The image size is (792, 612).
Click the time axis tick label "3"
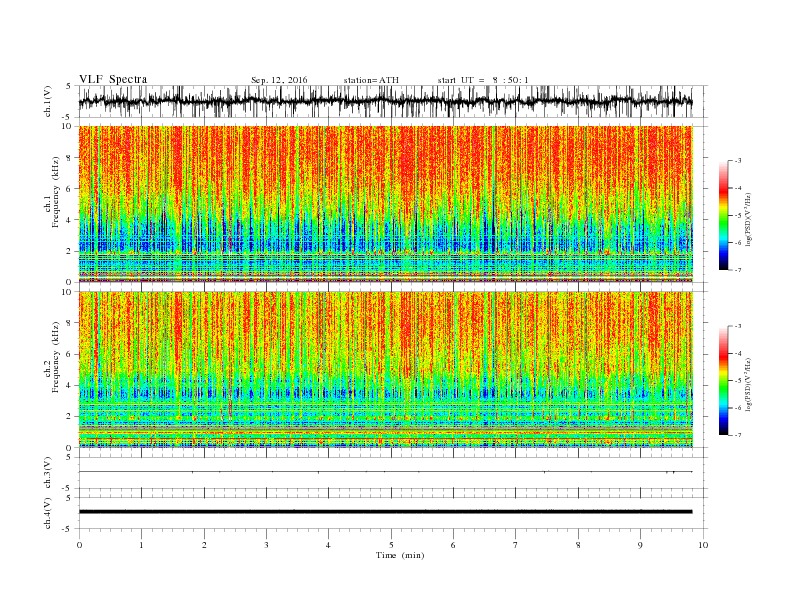(x=266, y=545)
